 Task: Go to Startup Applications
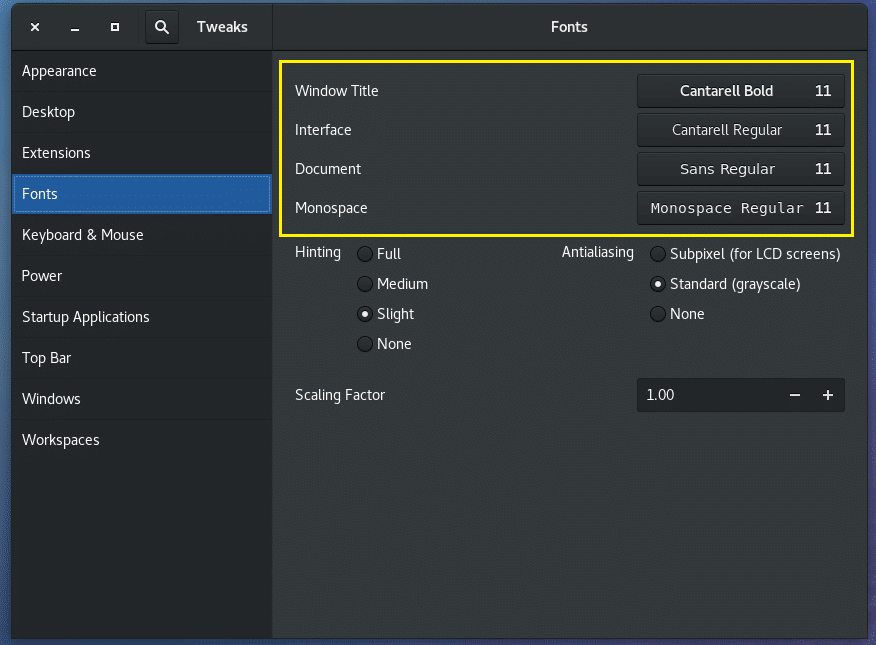(x=85, y=316)
